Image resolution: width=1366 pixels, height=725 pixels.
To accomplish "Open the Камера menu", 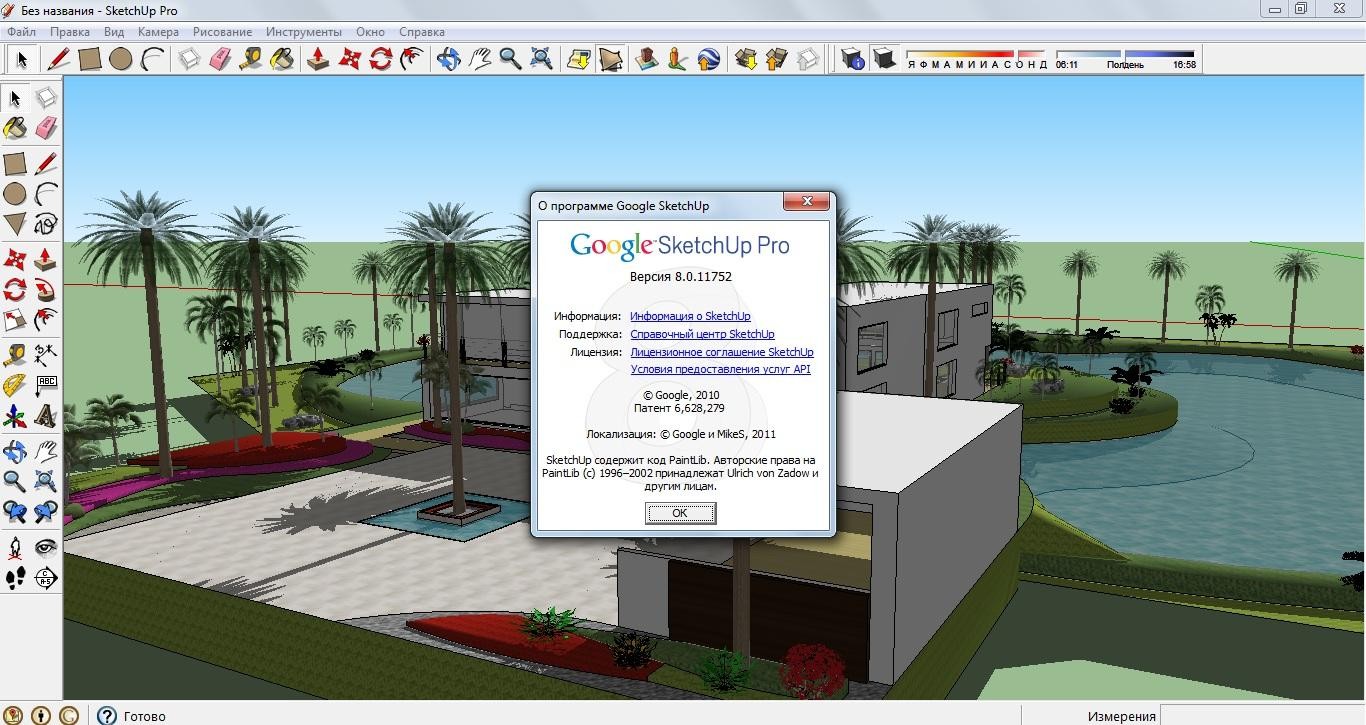I will [158, 32].
